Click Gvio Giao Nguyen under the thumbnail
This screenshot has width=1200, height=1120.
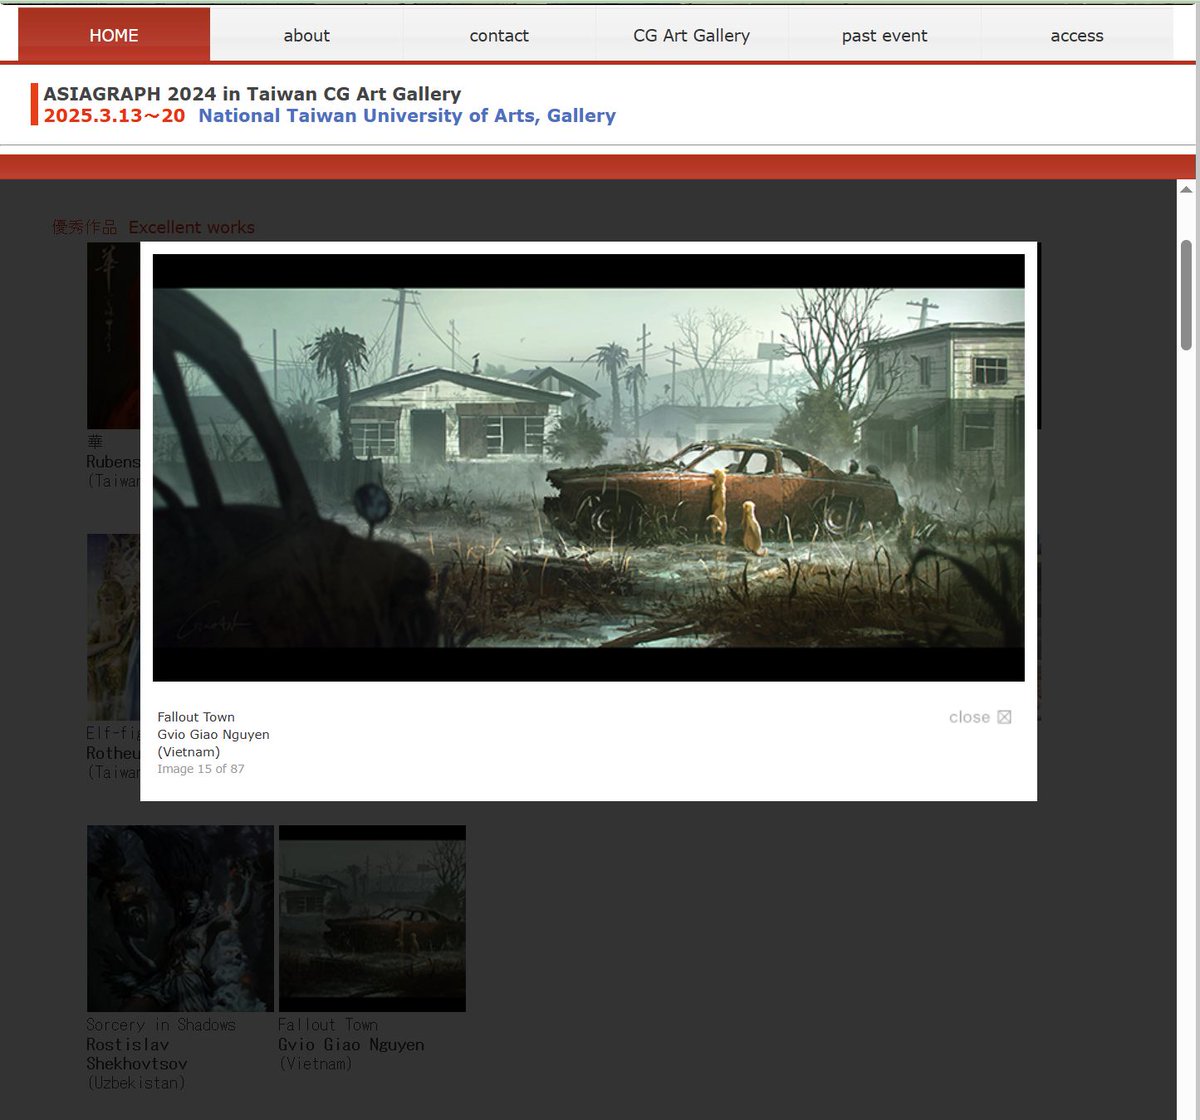click(351, 1044)
